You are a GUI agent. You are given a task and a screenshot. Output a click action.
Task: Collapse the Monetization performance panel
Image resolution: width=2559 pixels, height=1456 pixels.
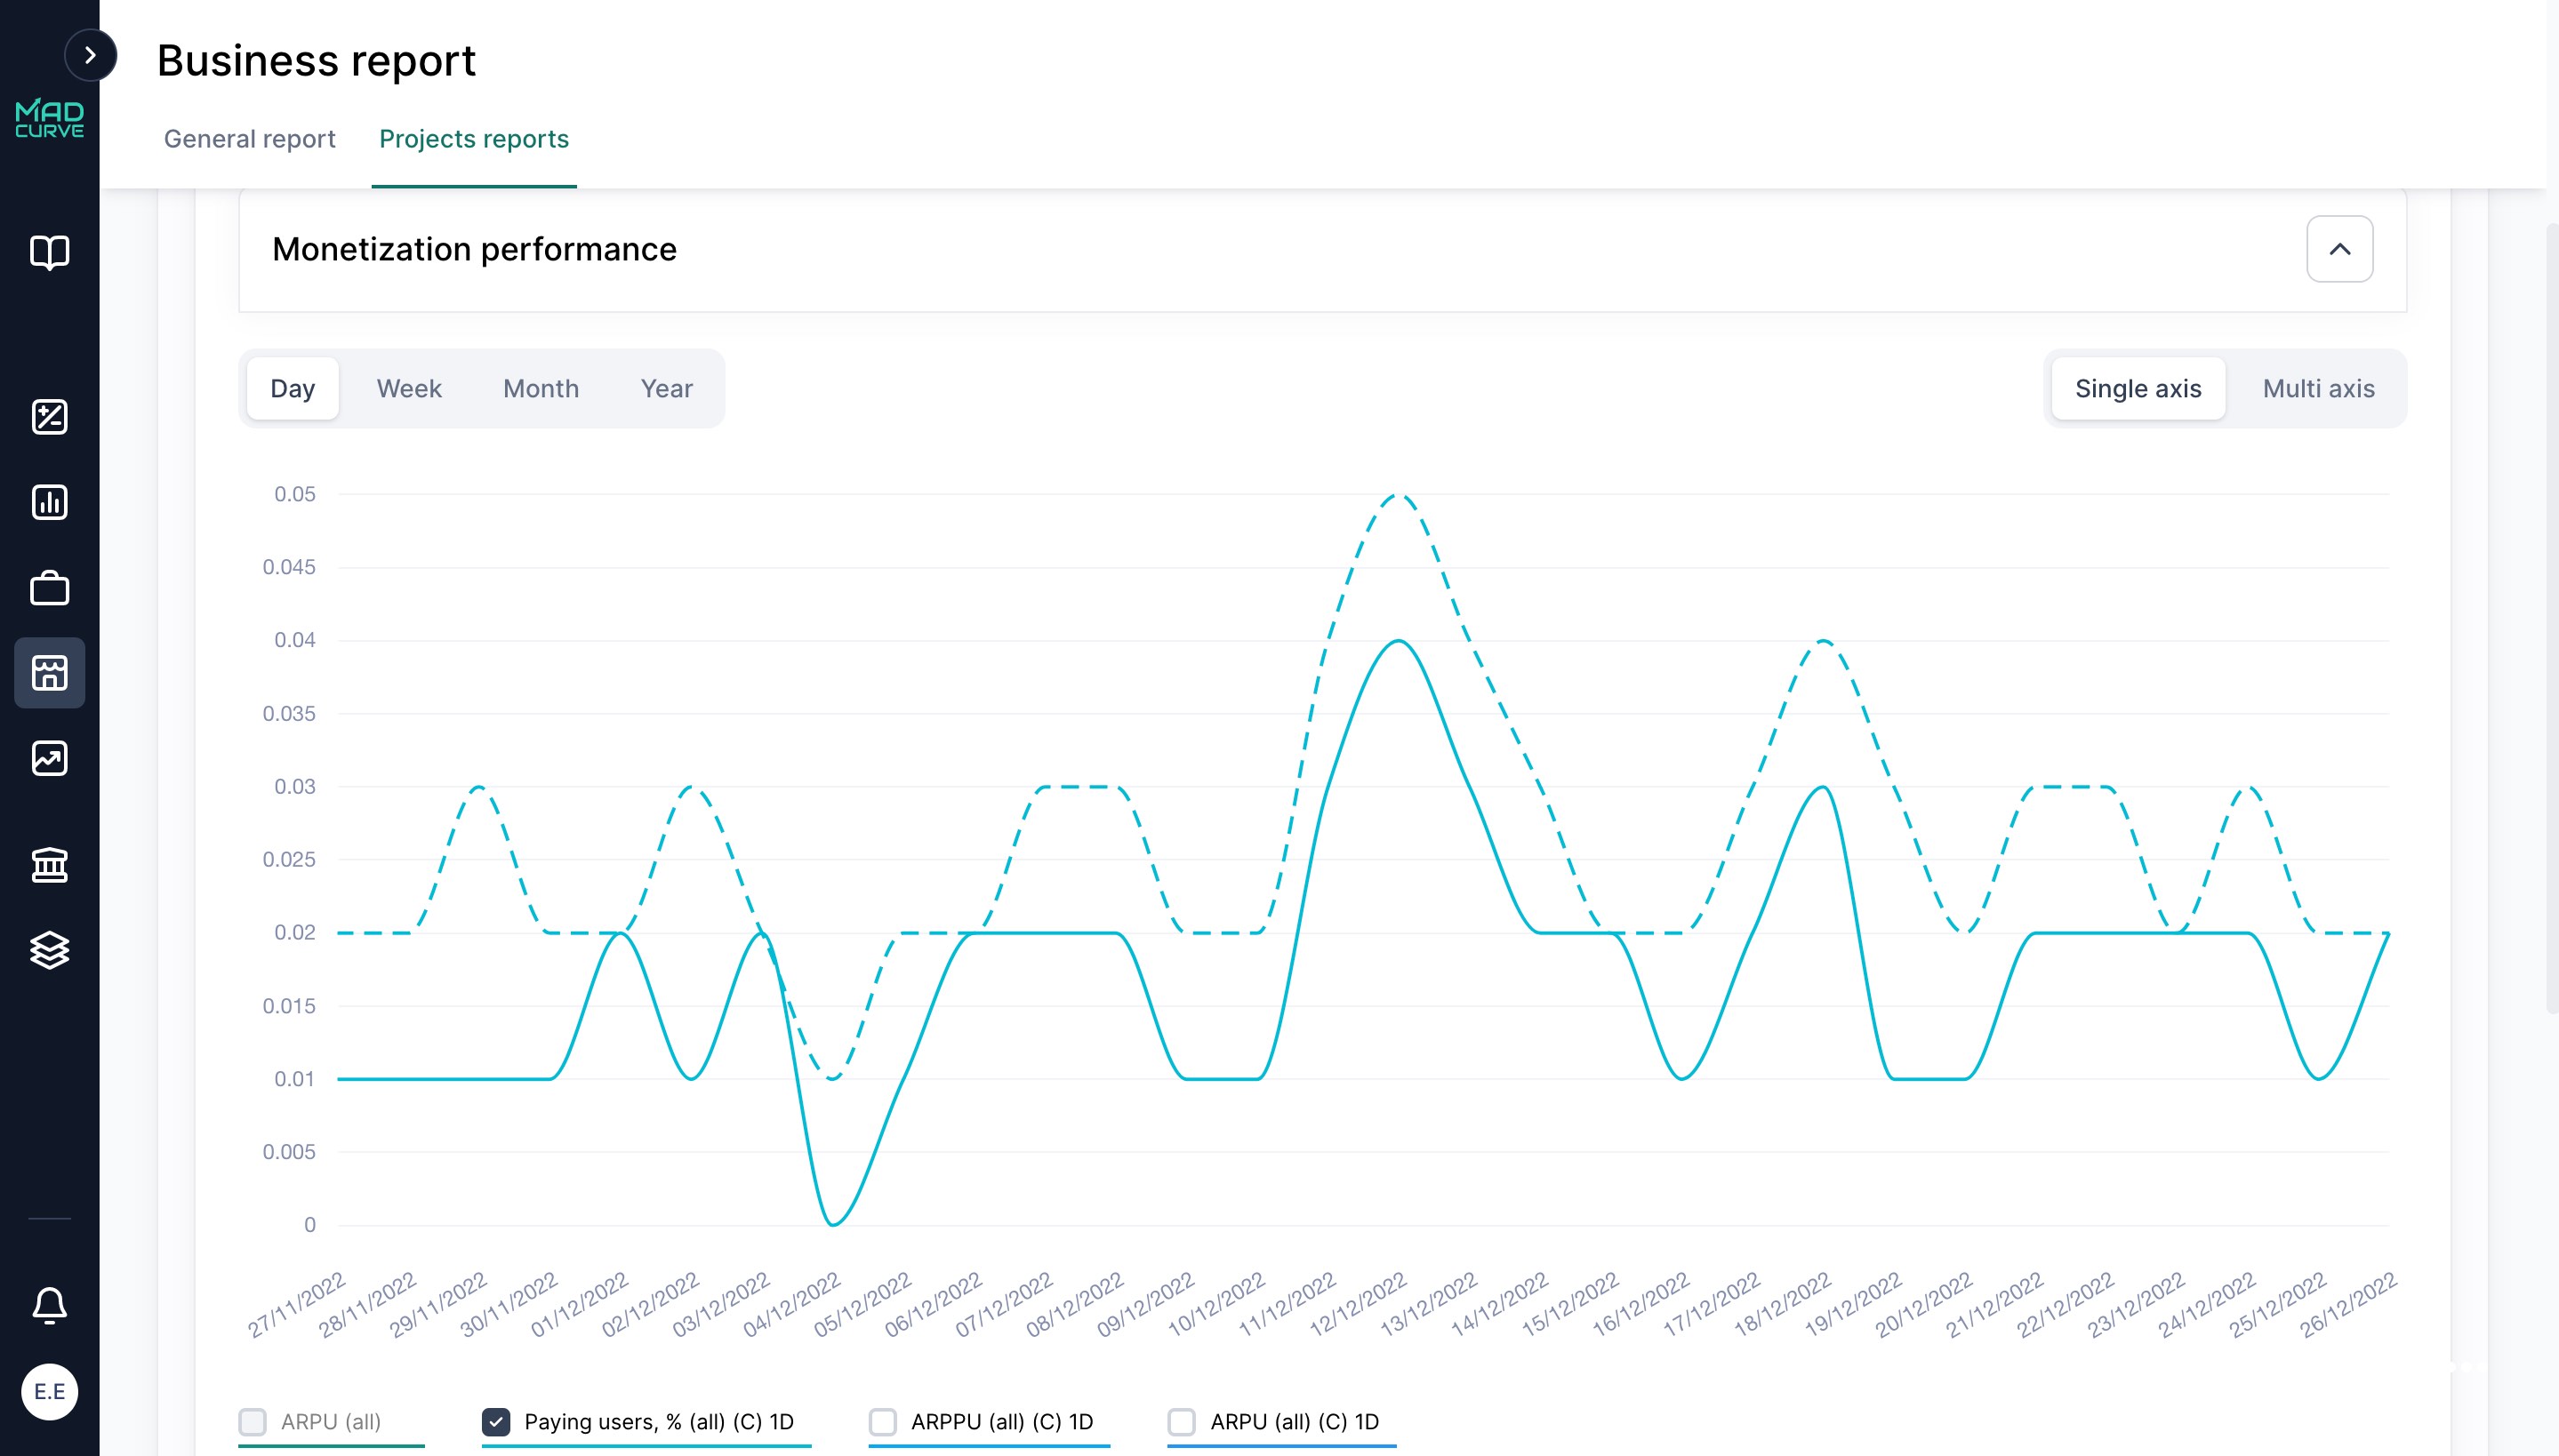coord(2340,248)
